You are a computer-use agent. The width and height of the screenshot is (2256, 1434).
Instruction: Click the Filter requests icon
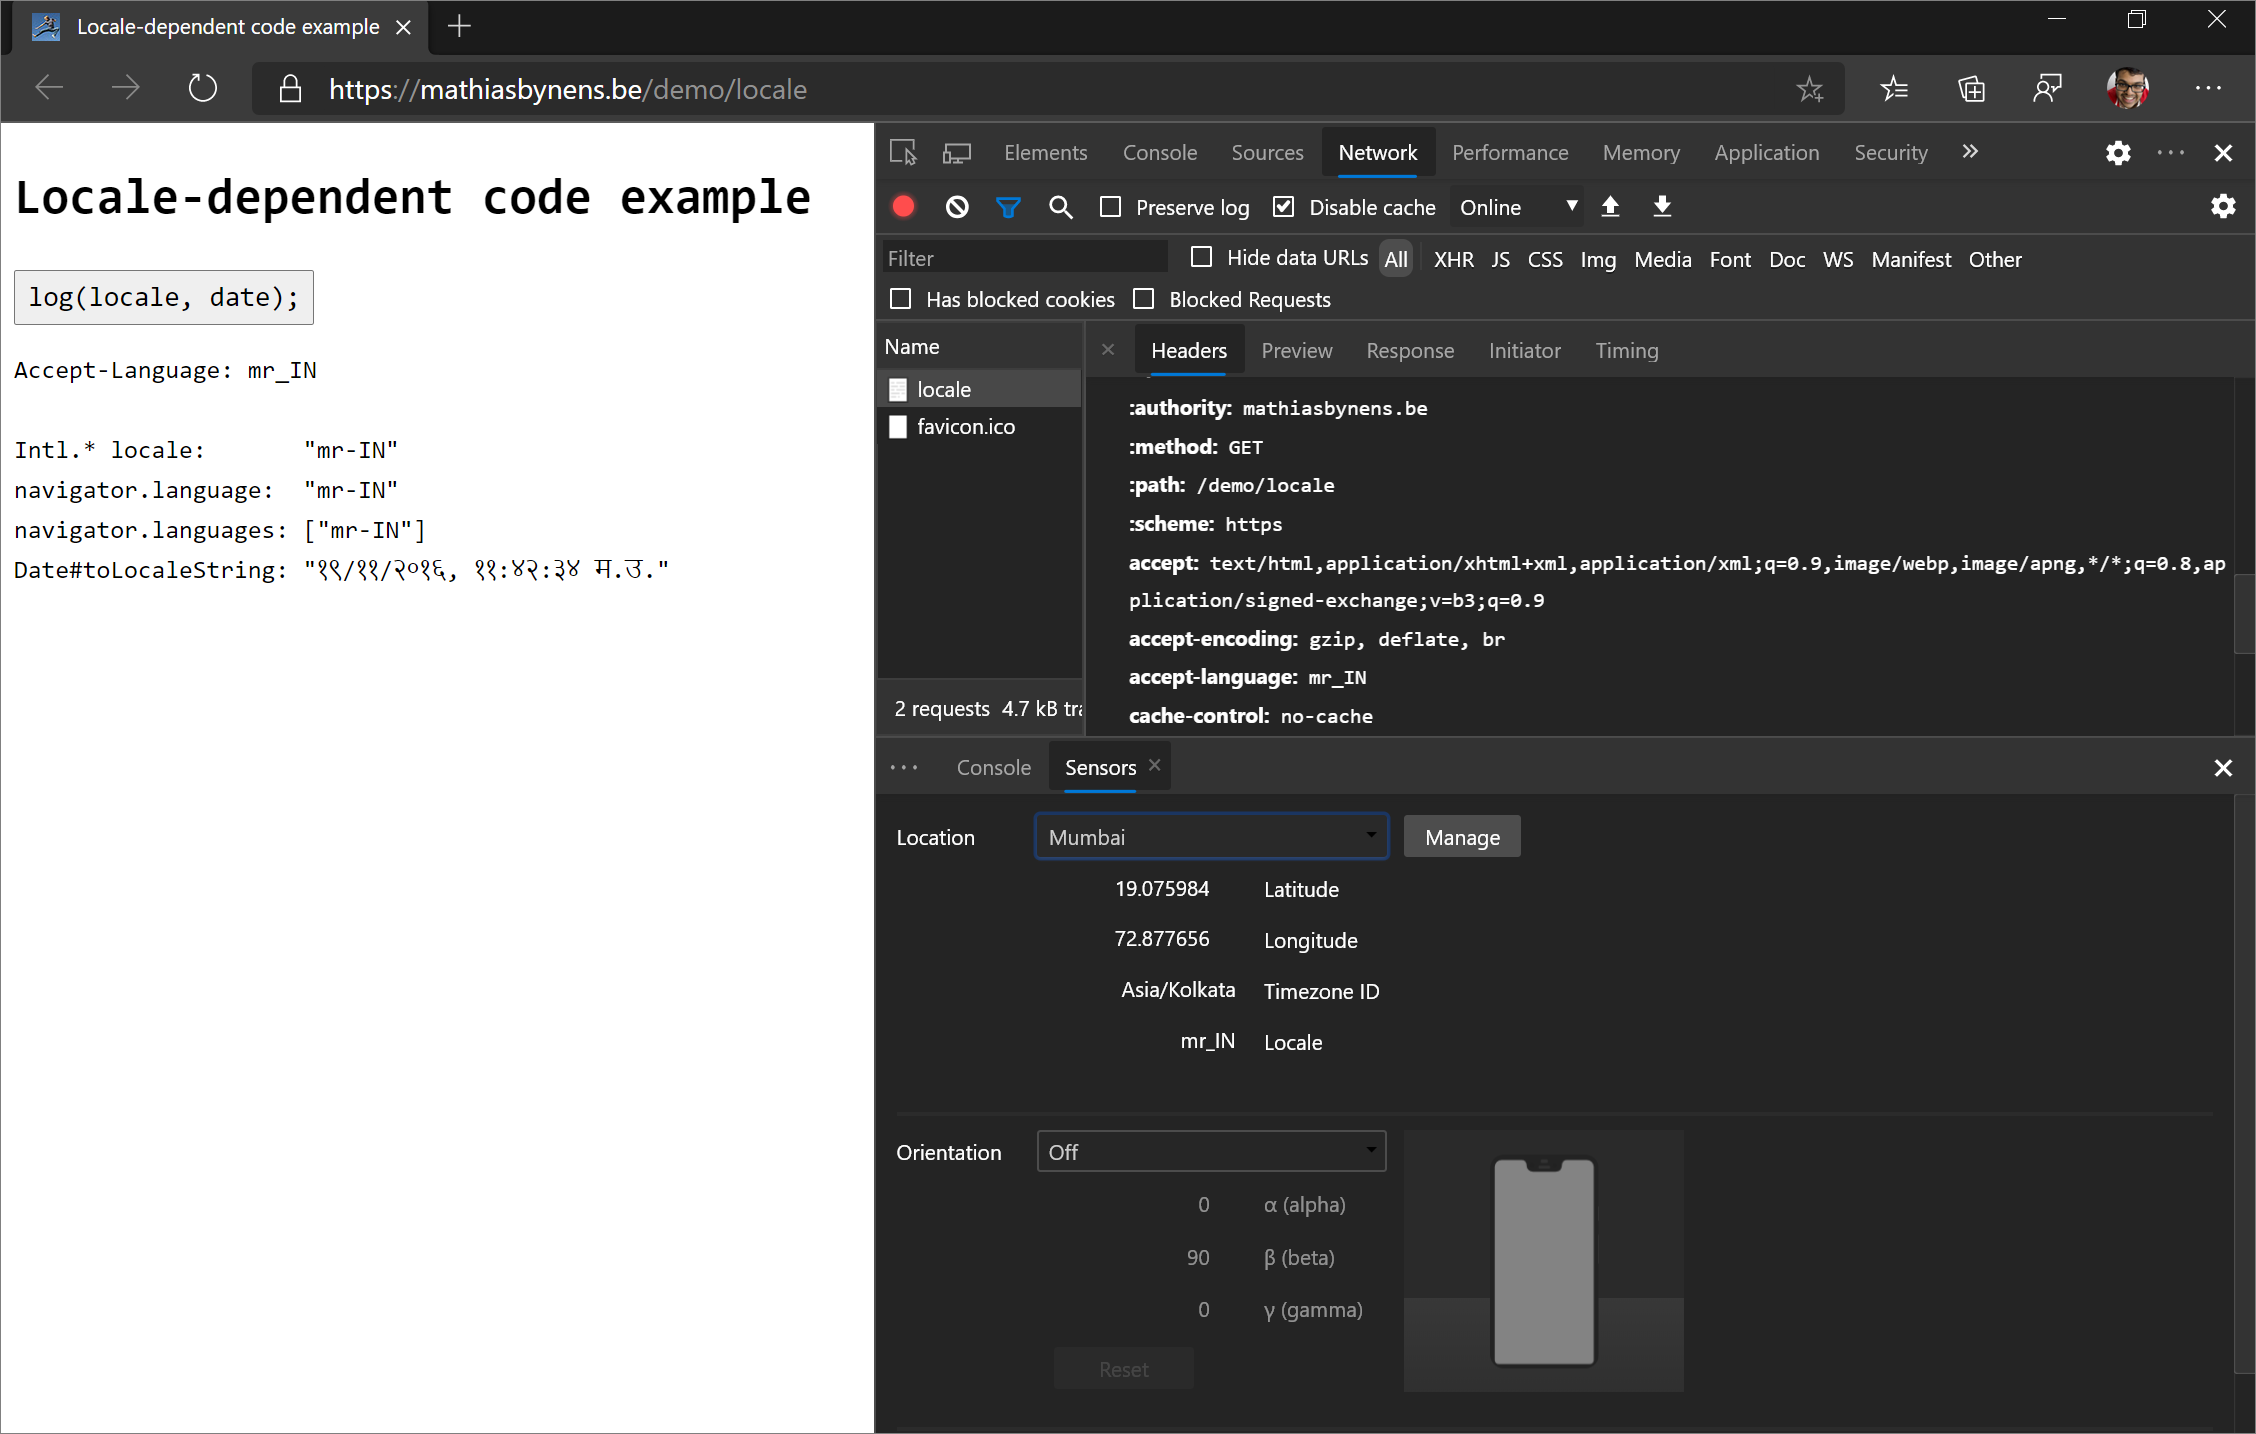[1010, 206]
